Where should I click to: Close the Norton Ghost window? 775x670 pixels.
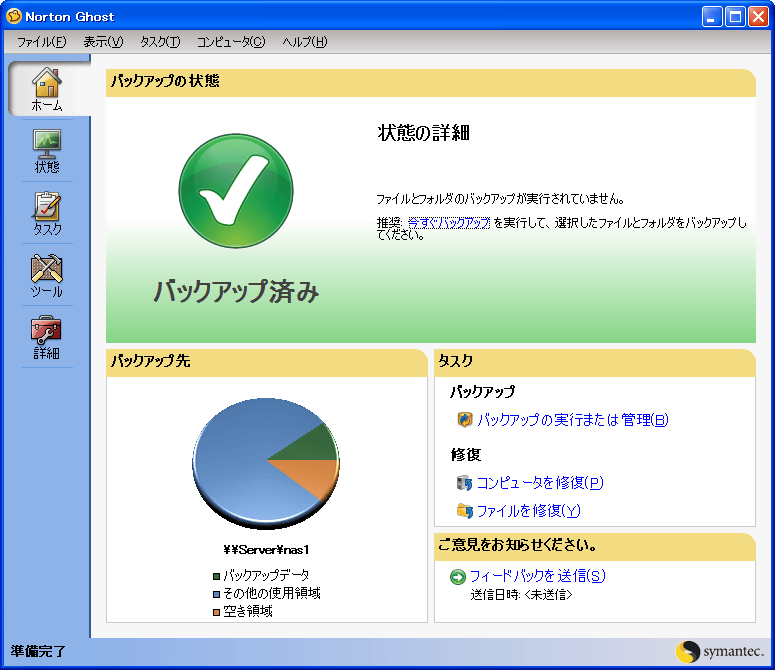point(758,17)
